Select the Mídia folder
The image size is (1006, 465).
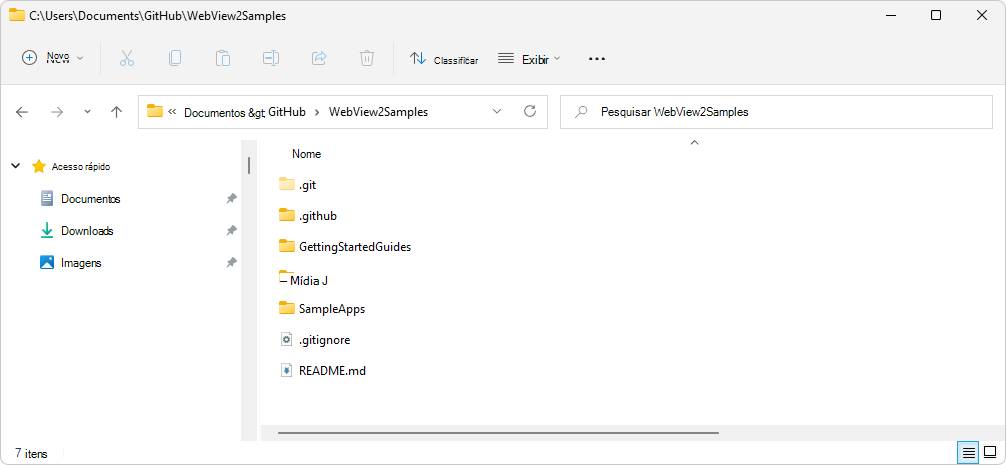pyautogui.click(x=304, y=279)
